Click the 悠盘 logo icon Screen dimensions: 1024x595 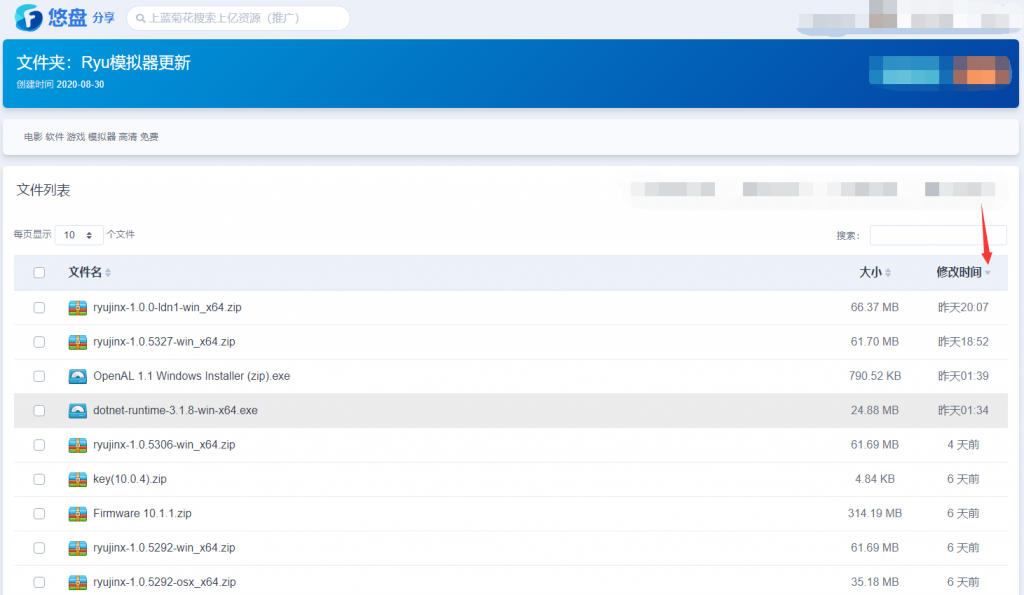point(29,18)
